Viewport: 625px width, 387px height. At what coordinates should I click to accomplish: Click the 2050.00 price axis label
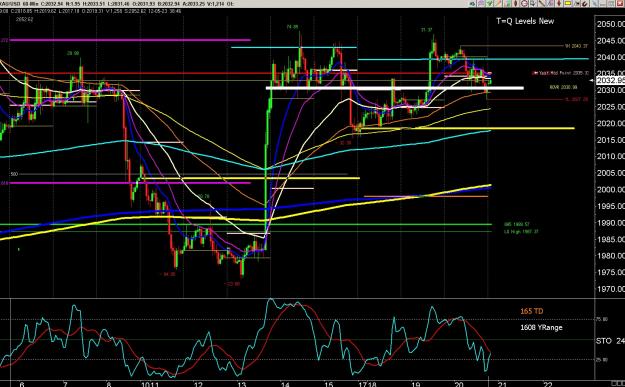click(x=610, y=24)
